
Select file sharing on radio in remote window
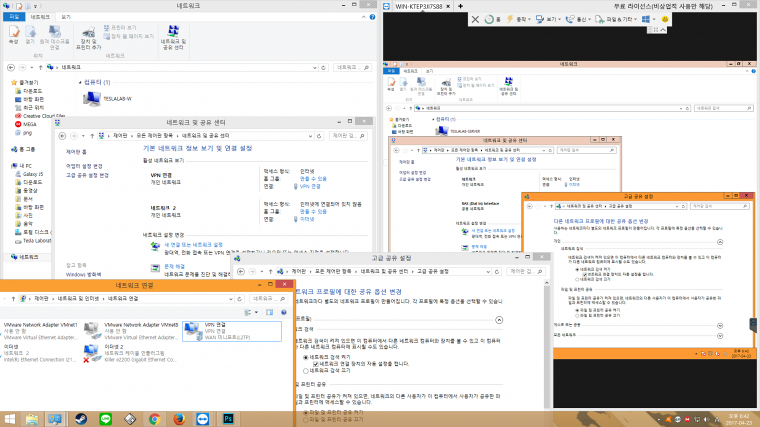(577, 310)
